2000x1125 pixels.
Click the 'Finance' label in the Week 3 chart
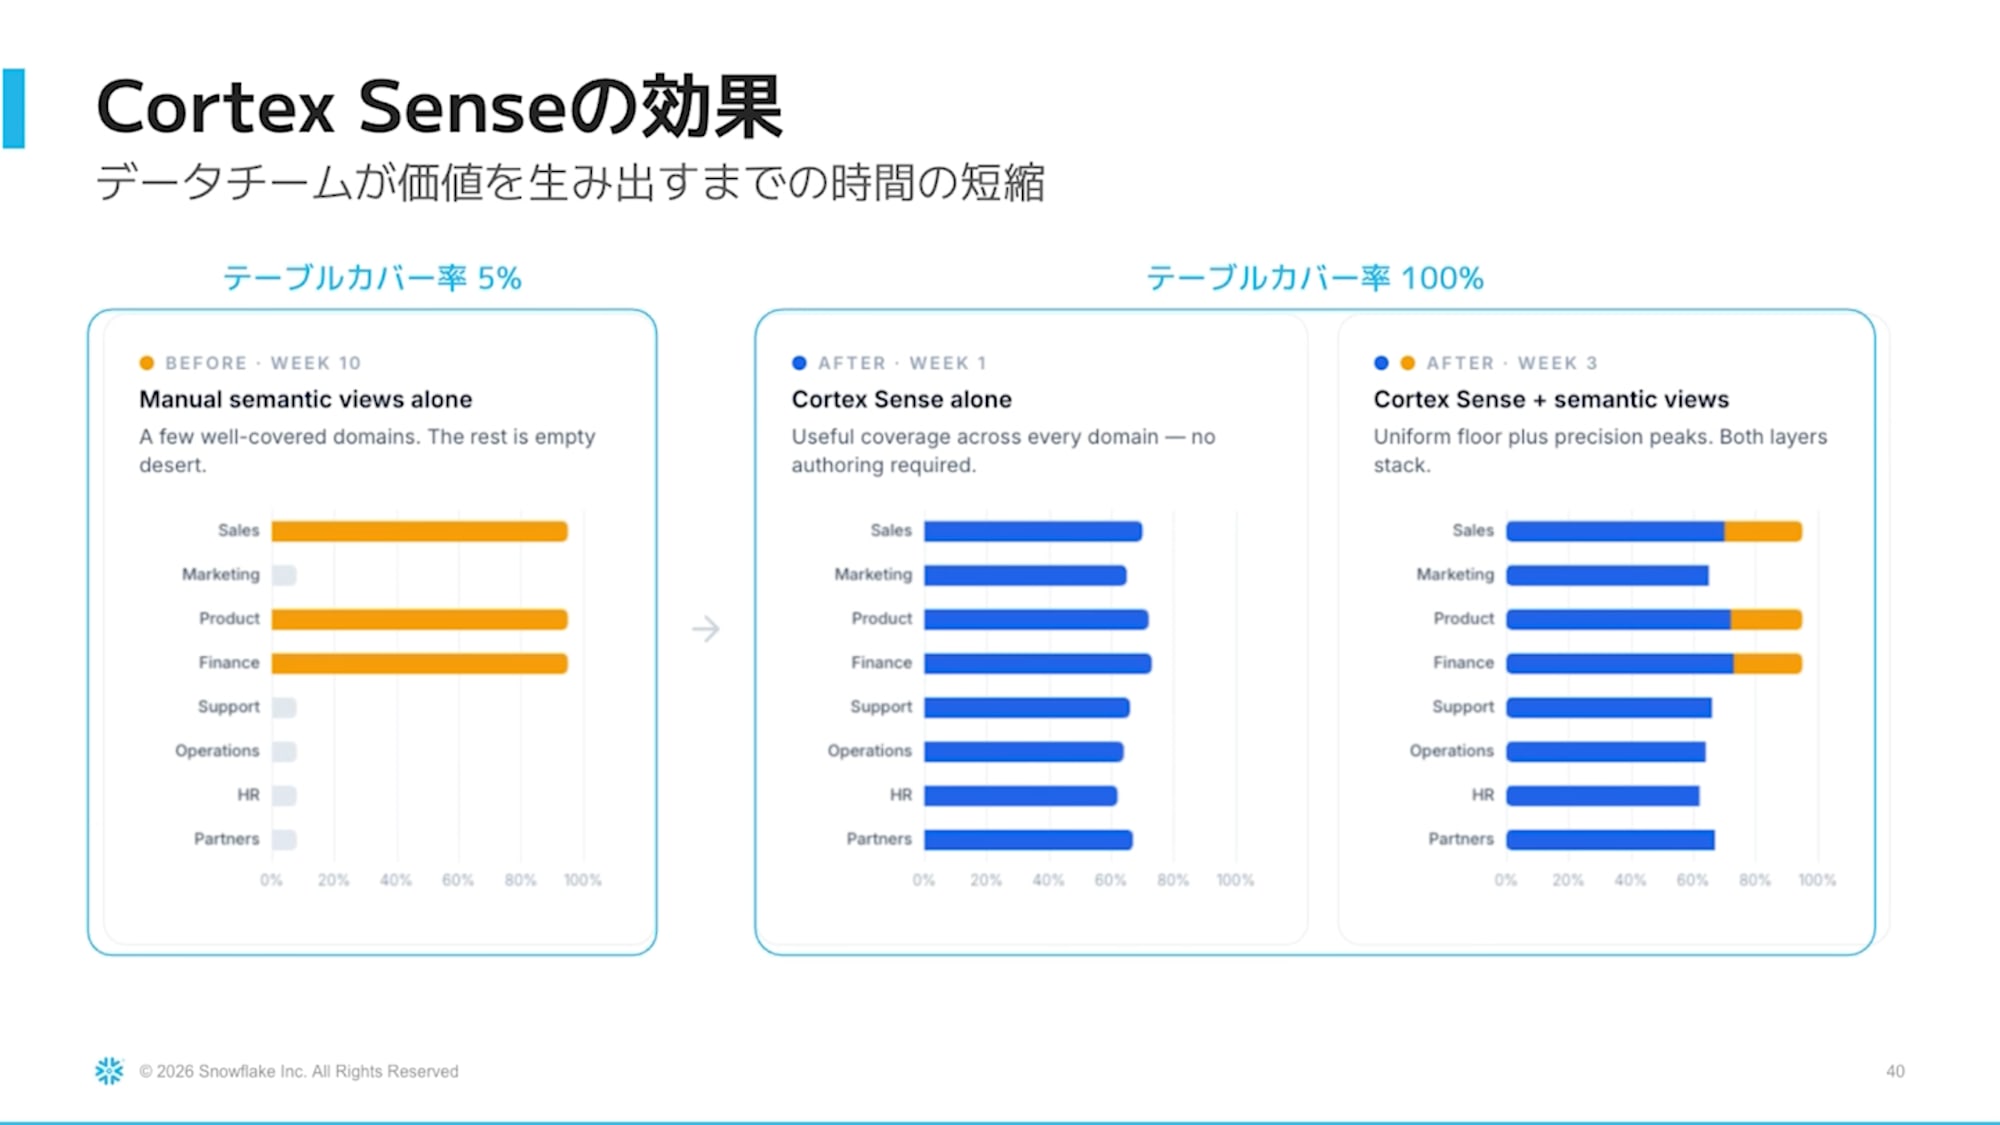[x=1463, y=662]
